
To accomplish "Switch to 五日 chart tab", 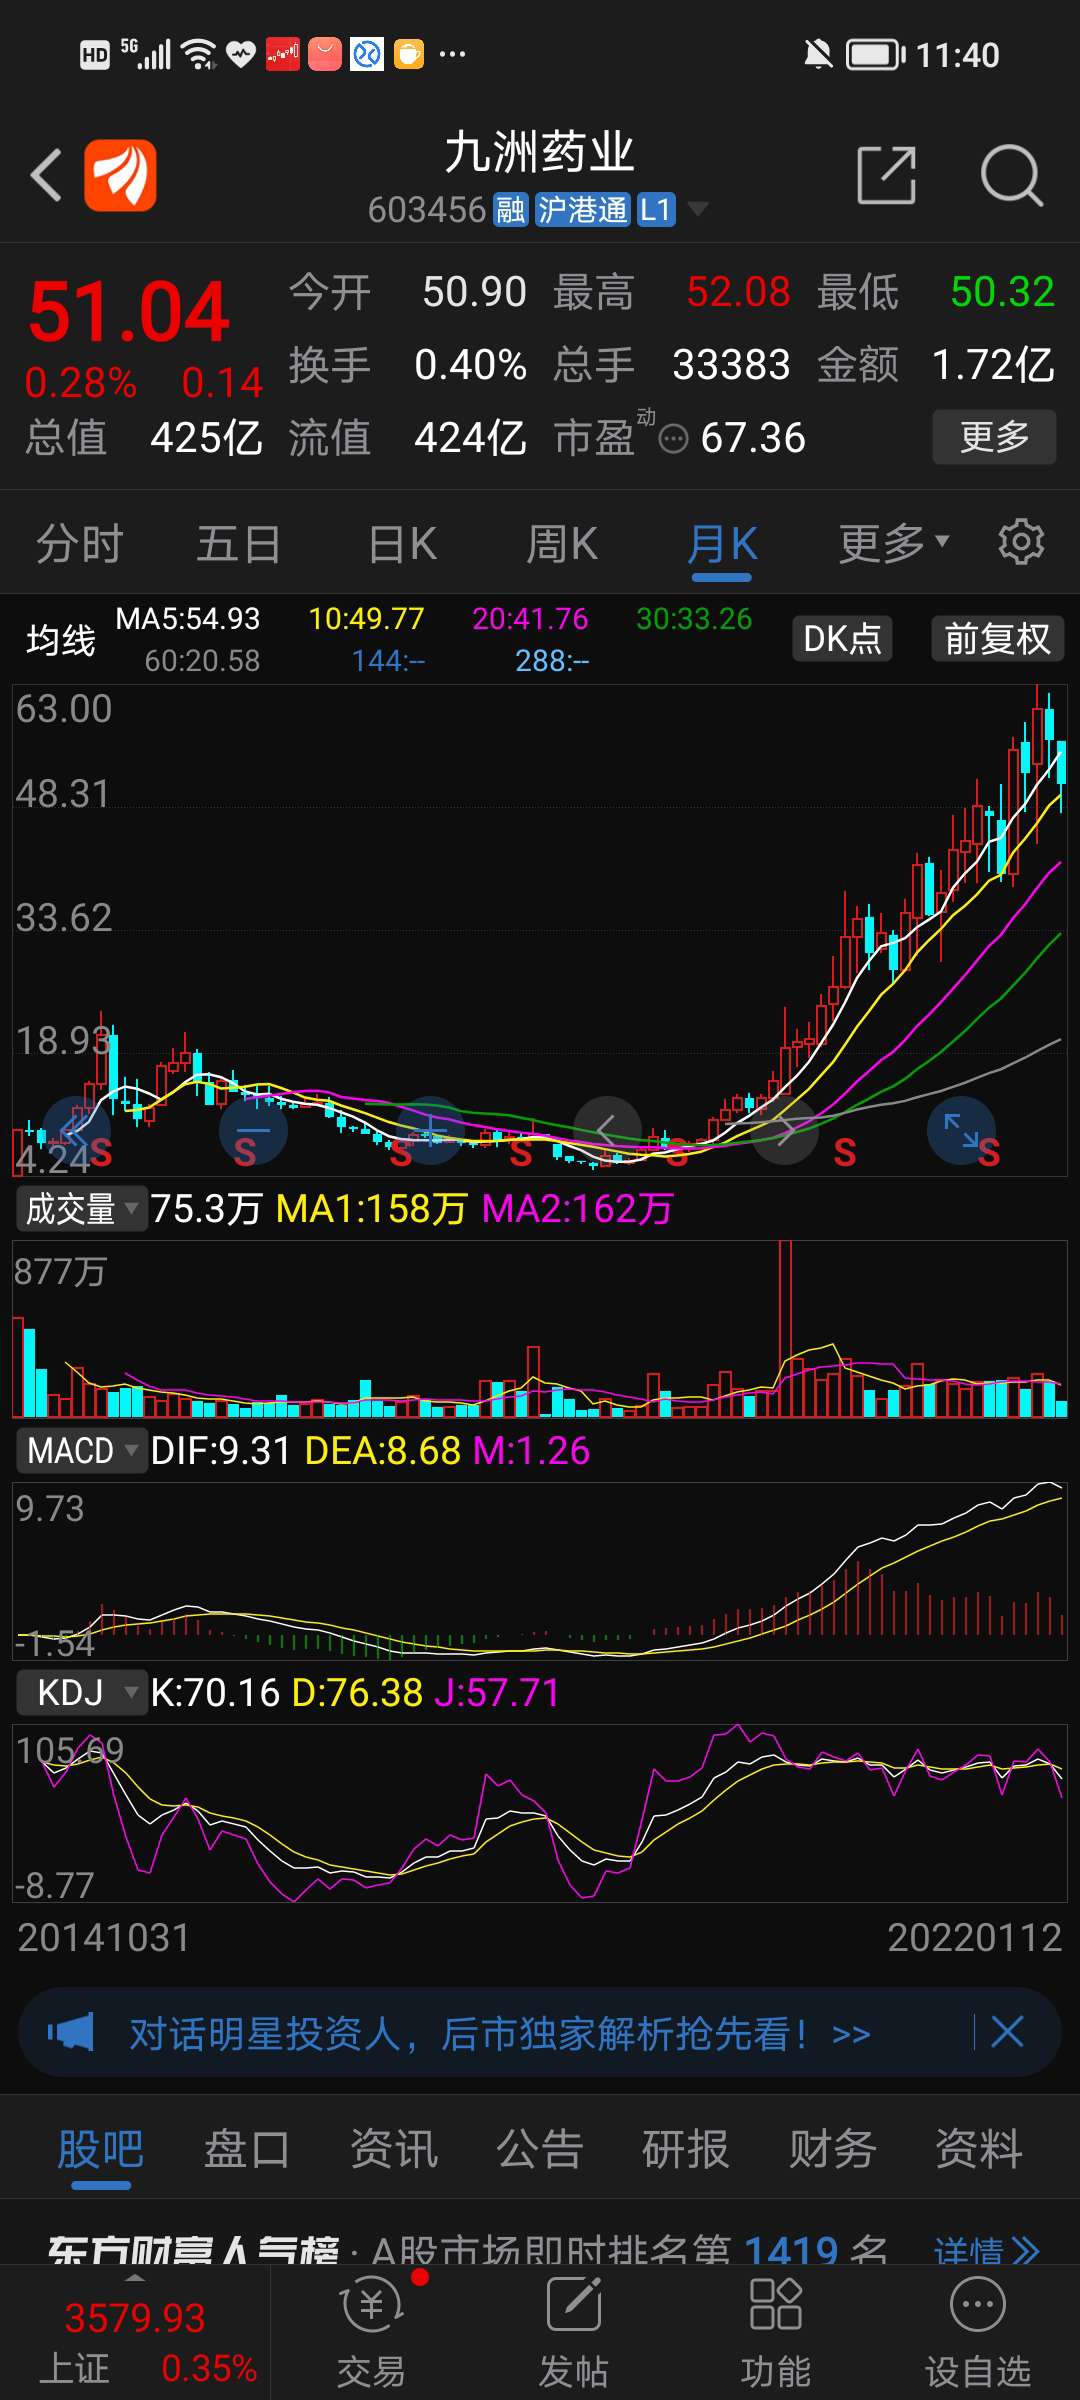I will (x=239, y=544).
